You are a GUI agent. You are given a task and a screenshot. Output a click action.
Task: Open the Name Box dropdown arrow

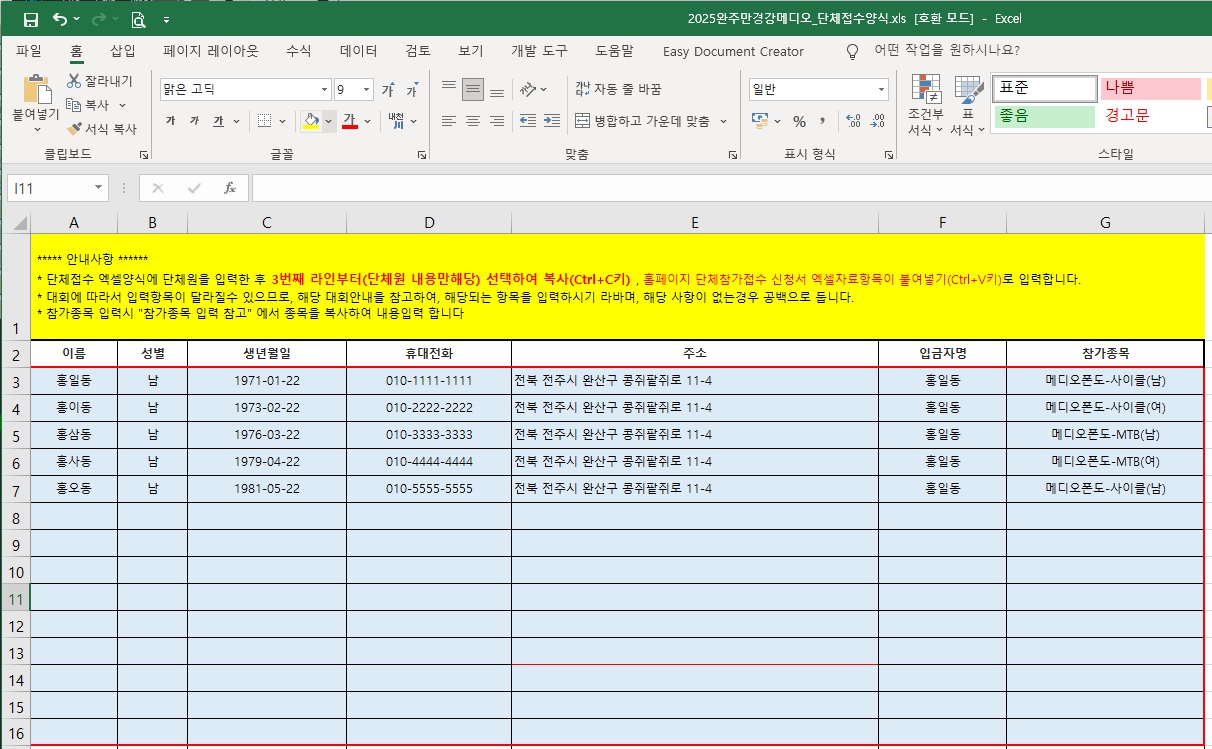[x=98, y=188]
